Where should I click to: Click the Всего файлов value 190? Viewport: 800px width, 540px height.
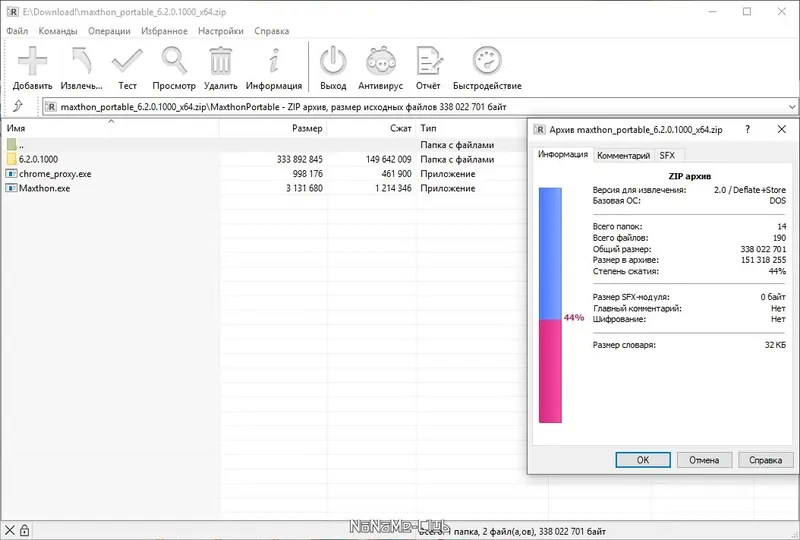click(779, 238)
